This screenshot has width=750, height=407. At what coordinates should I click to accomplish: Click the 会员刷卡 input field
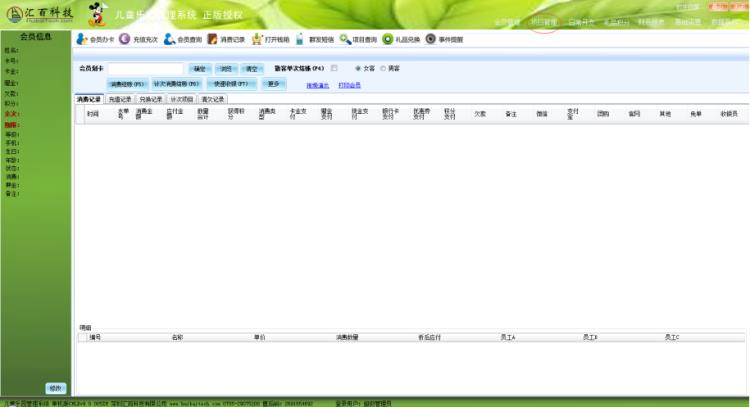pos(144,68)
